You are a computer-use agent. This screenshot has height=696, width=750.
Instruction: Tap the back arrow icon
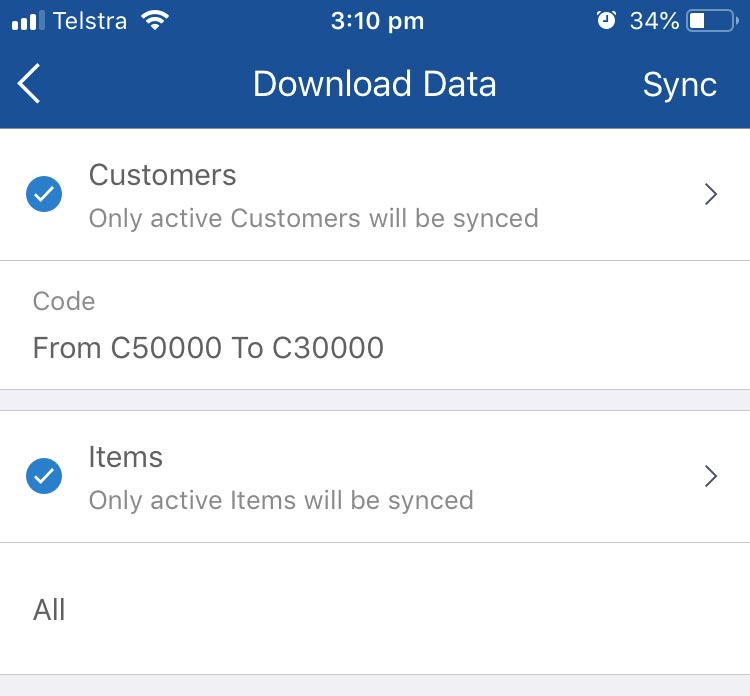29,84
